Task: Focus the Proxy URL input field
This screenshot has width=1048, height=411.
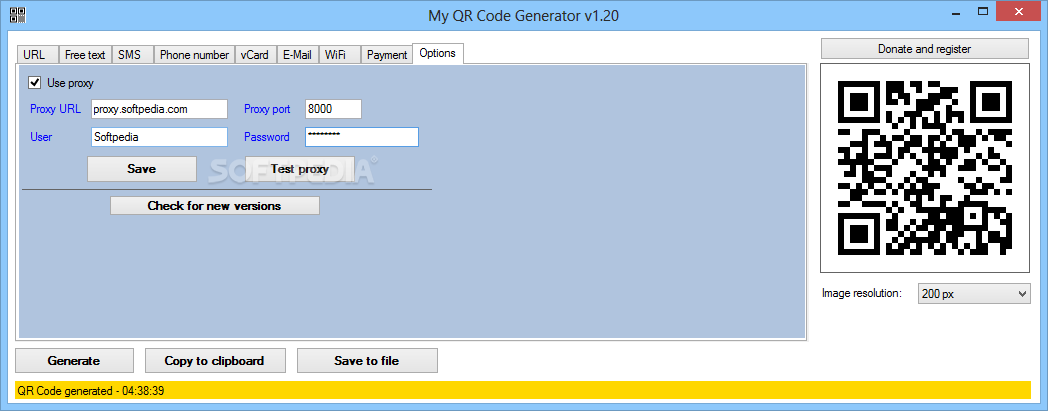Action: pos(159,110)
